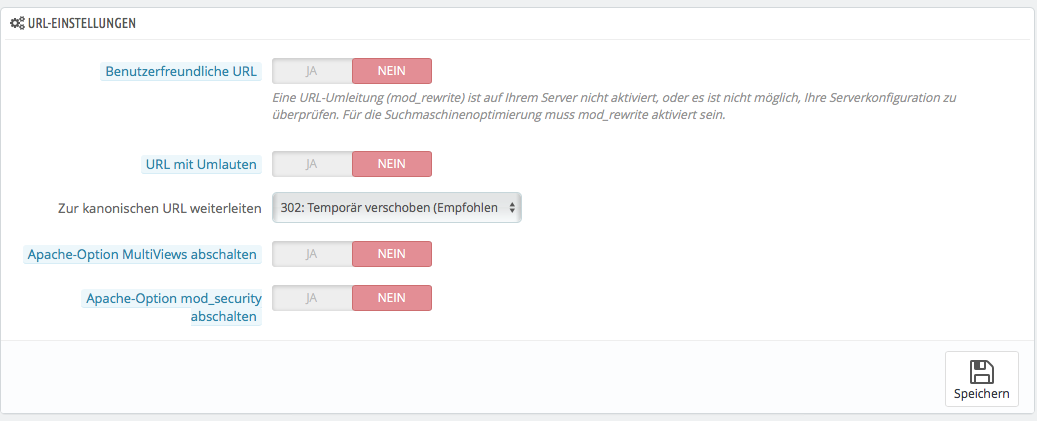Click the Zur kanonischen URL weiterleiten label
Image resolution: width=1037 pixels, height=421 pixels.
point(160,209)
